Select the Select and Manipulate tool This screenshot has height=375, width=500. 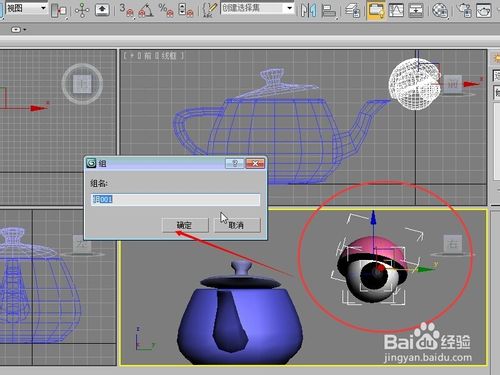click(82, 10)
